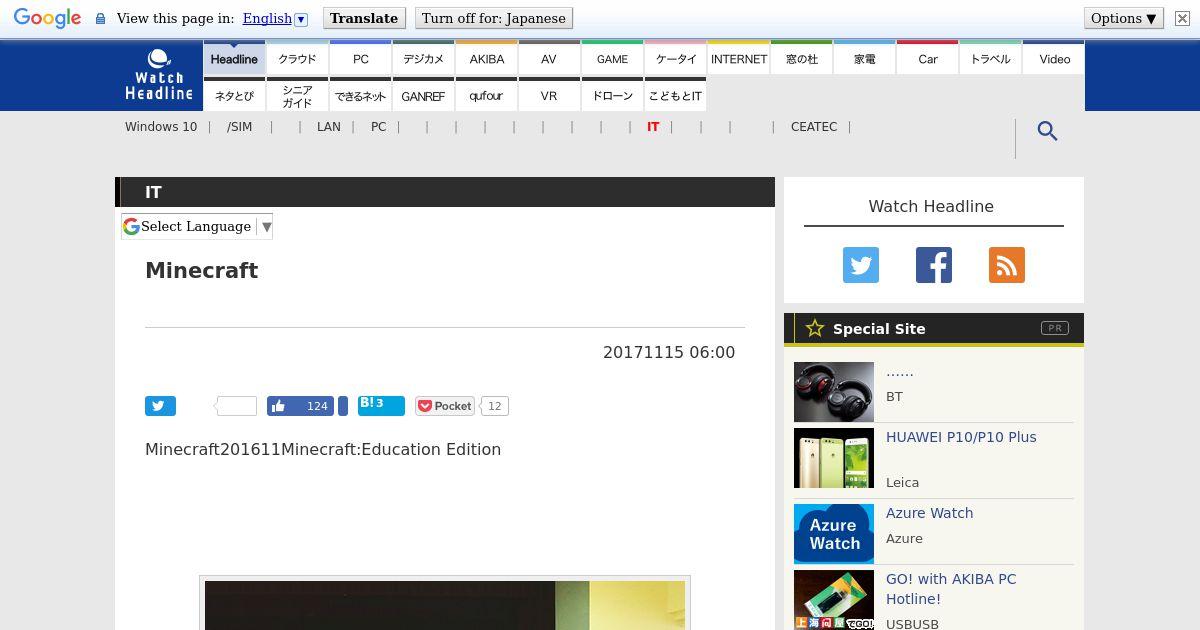The width and height of the screenshot is (1200, 630).
Task: Click the Translate button
Action: [364, 18]
